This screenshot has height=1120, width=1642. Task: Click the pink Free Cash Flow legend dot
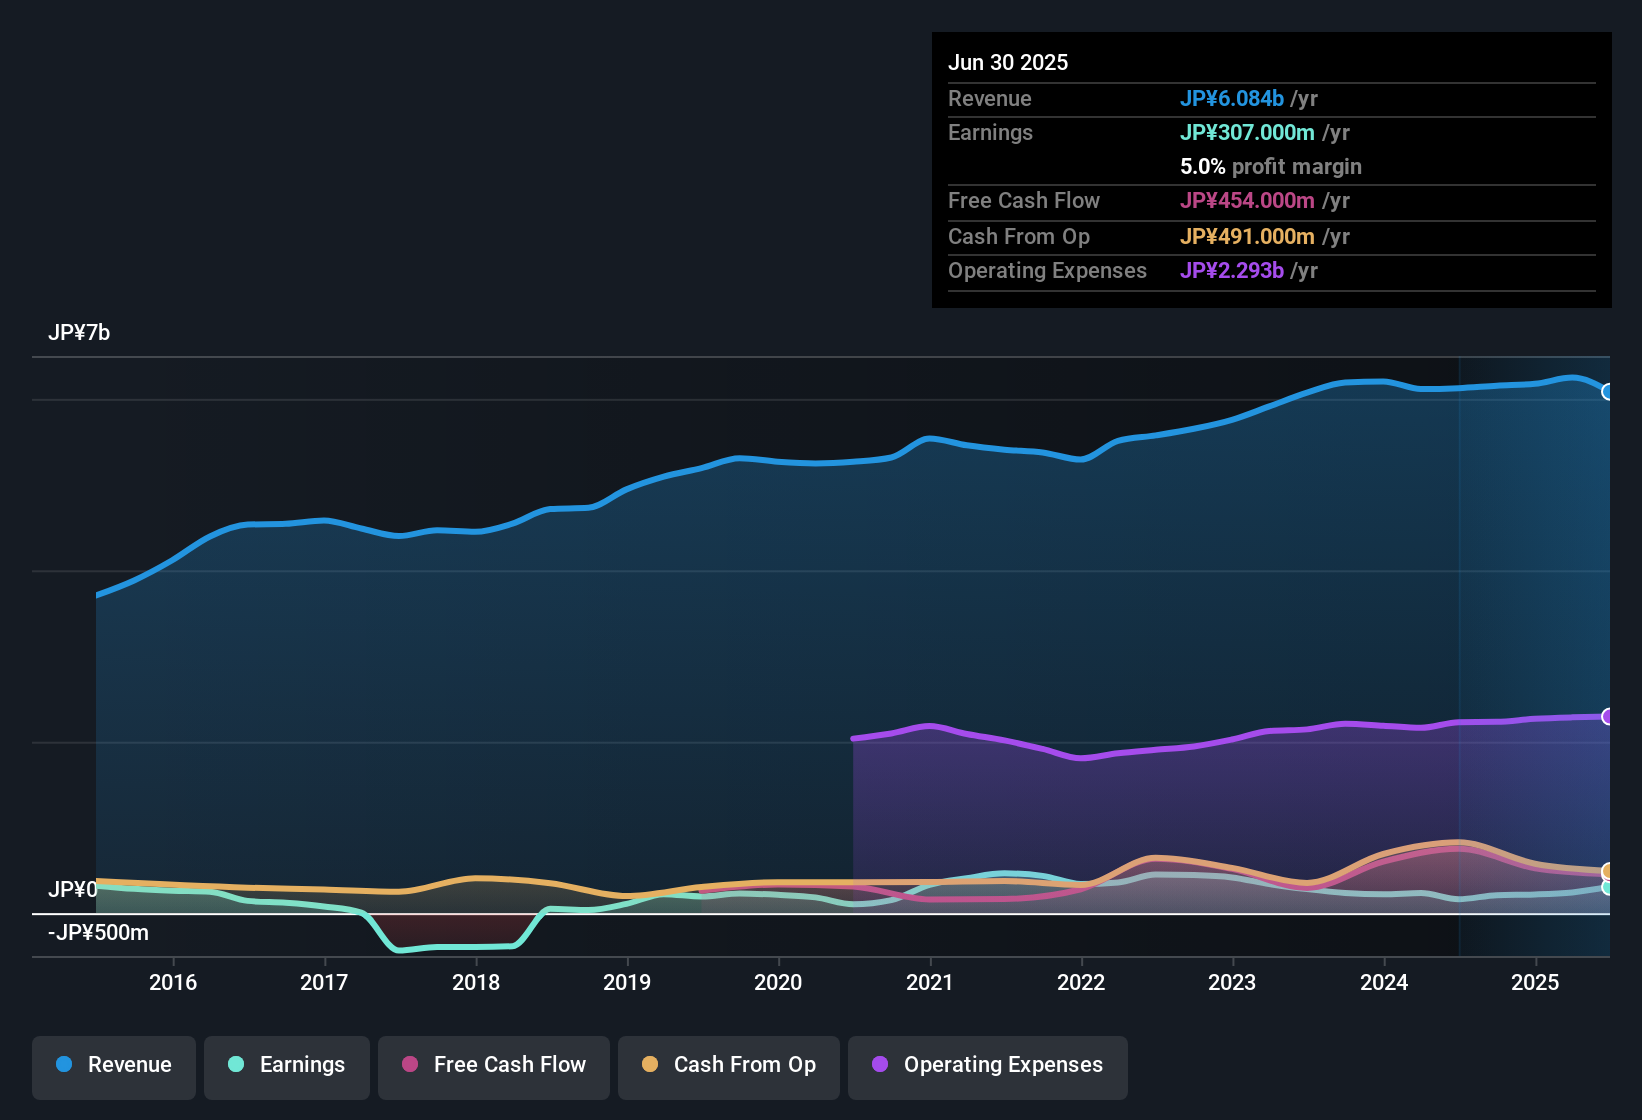(410, 1064)
